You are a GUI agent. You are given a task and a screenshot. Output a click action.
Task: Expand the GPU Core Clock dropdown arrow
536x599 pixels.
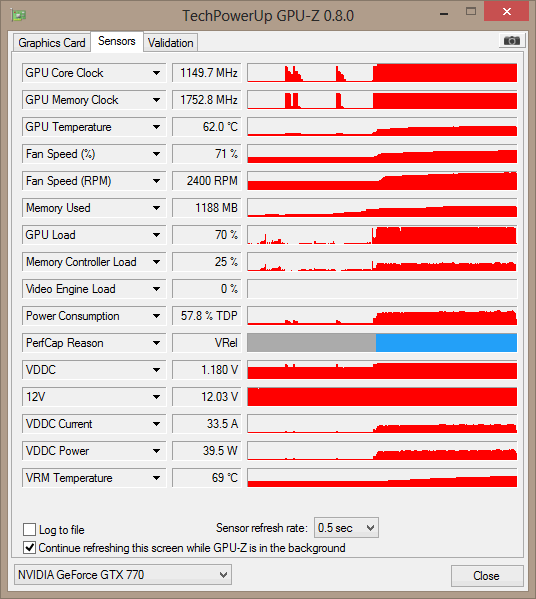pyautogui.click(x=156, y=73)
